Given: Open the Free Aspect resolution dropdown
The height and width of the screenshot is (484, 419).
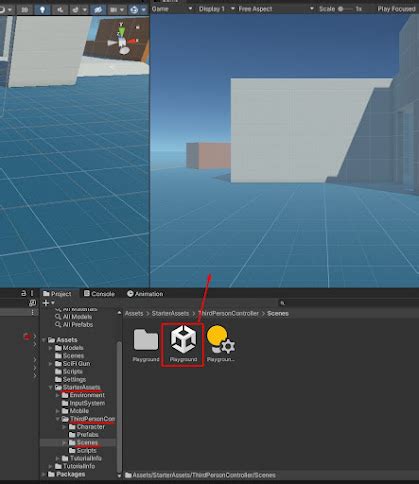Looking at the screenshot, I should coord(276,9).
